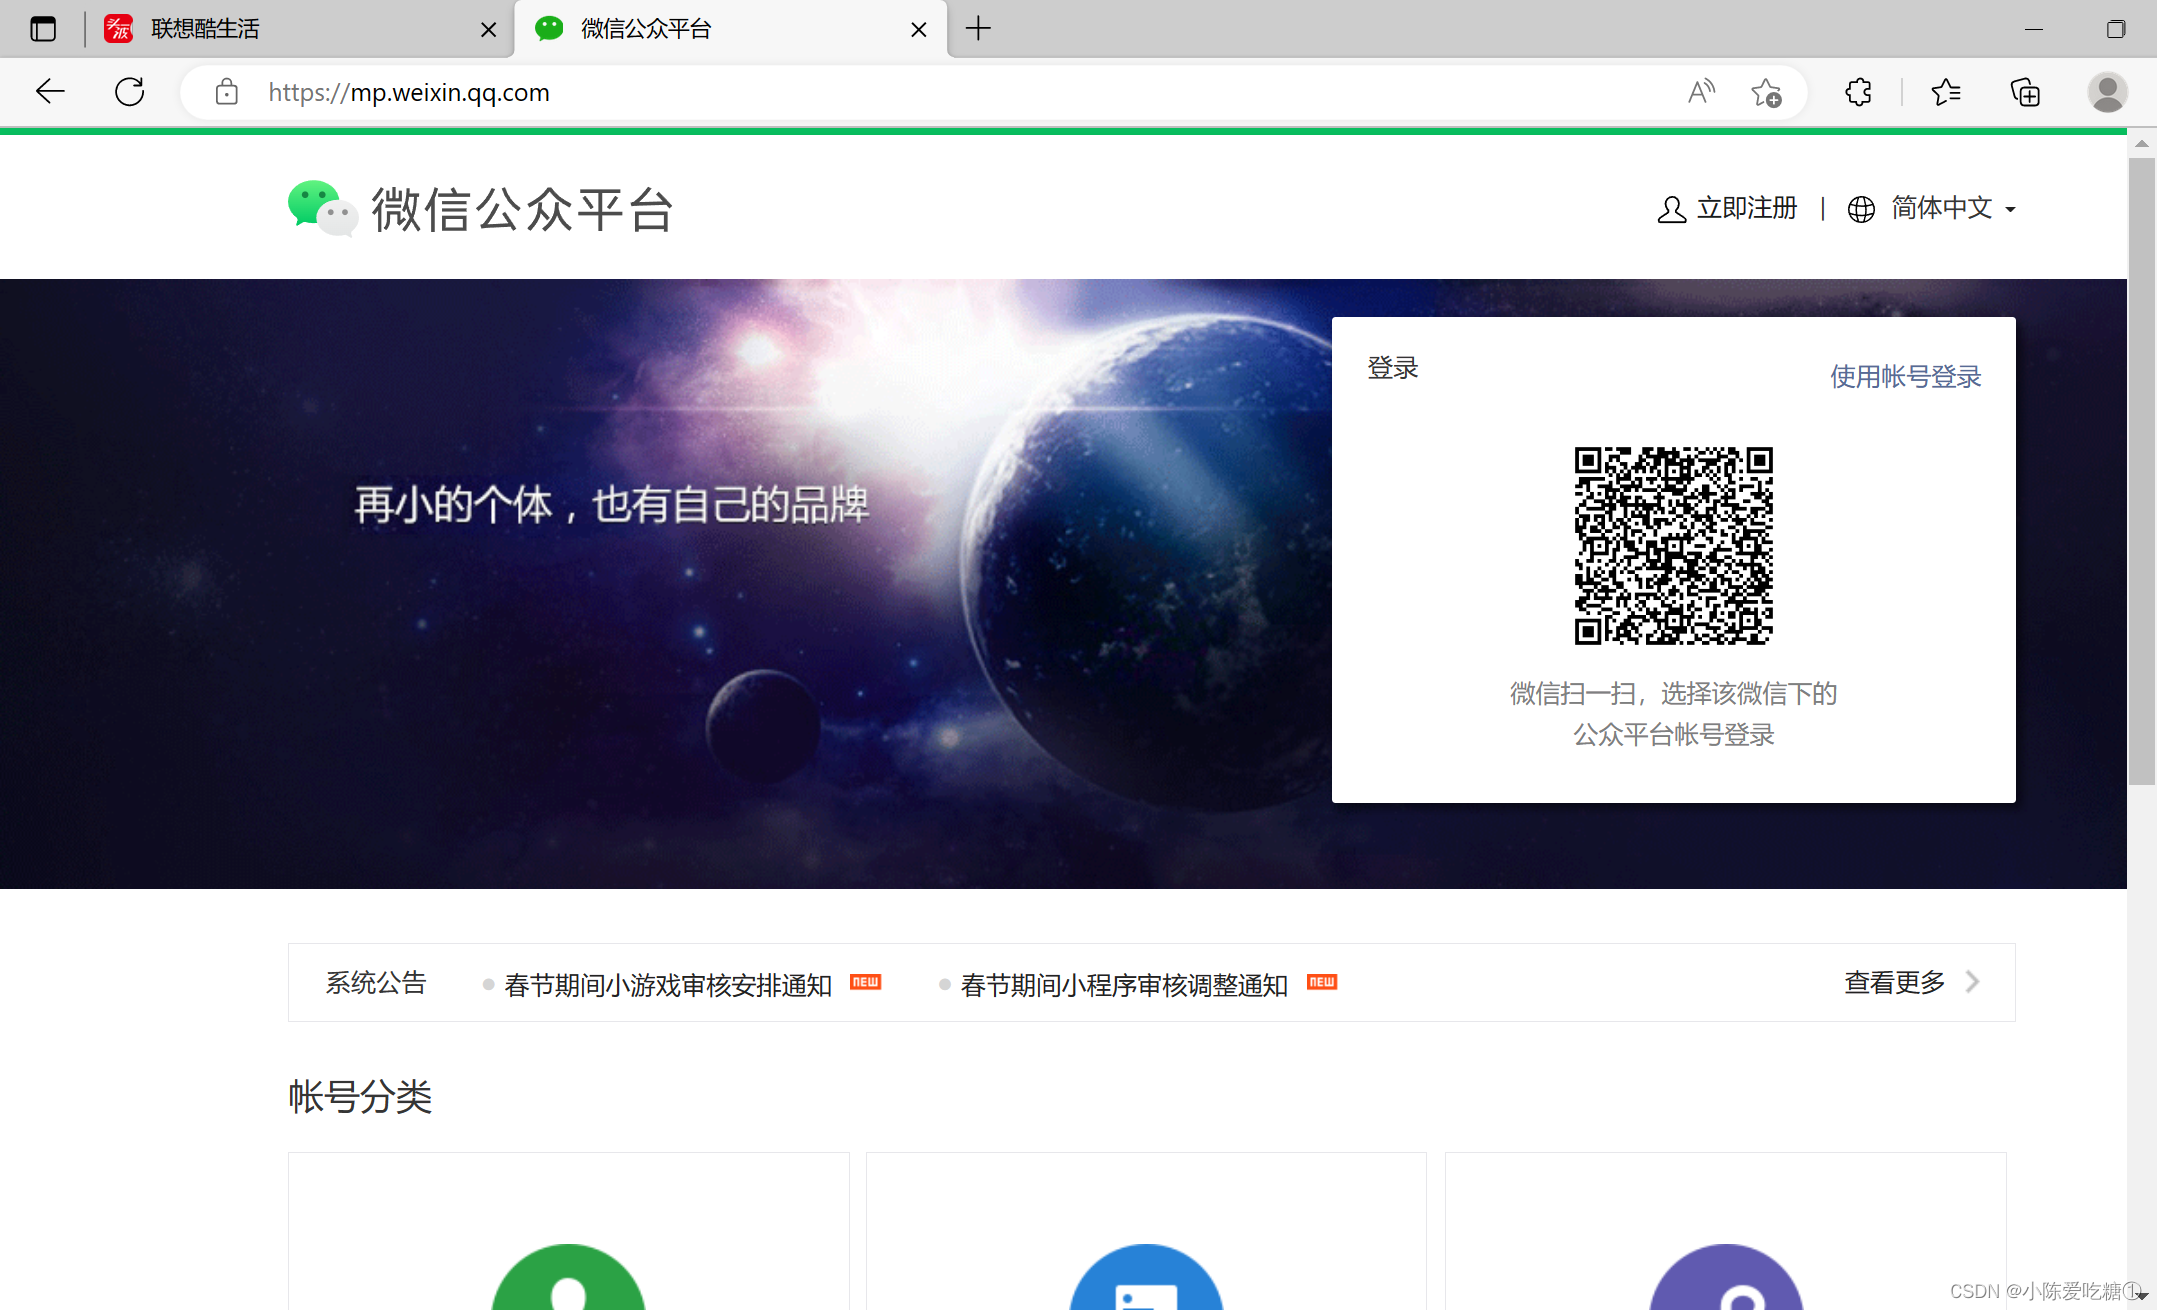Click the vertical page scrollbar
Screen dimensions: 2157x1310
point(2141,470)
